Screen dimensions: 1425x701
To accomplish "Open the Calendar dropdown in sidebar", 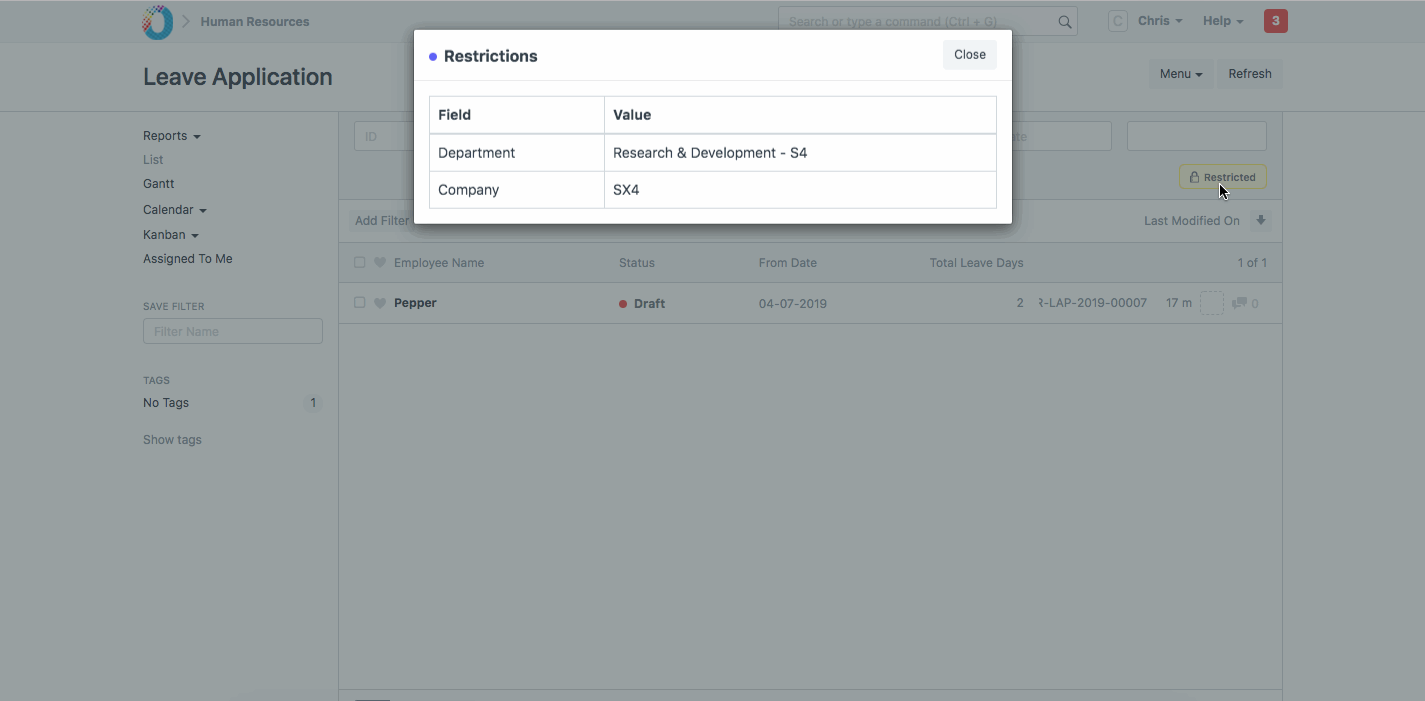I will (174, 210).
